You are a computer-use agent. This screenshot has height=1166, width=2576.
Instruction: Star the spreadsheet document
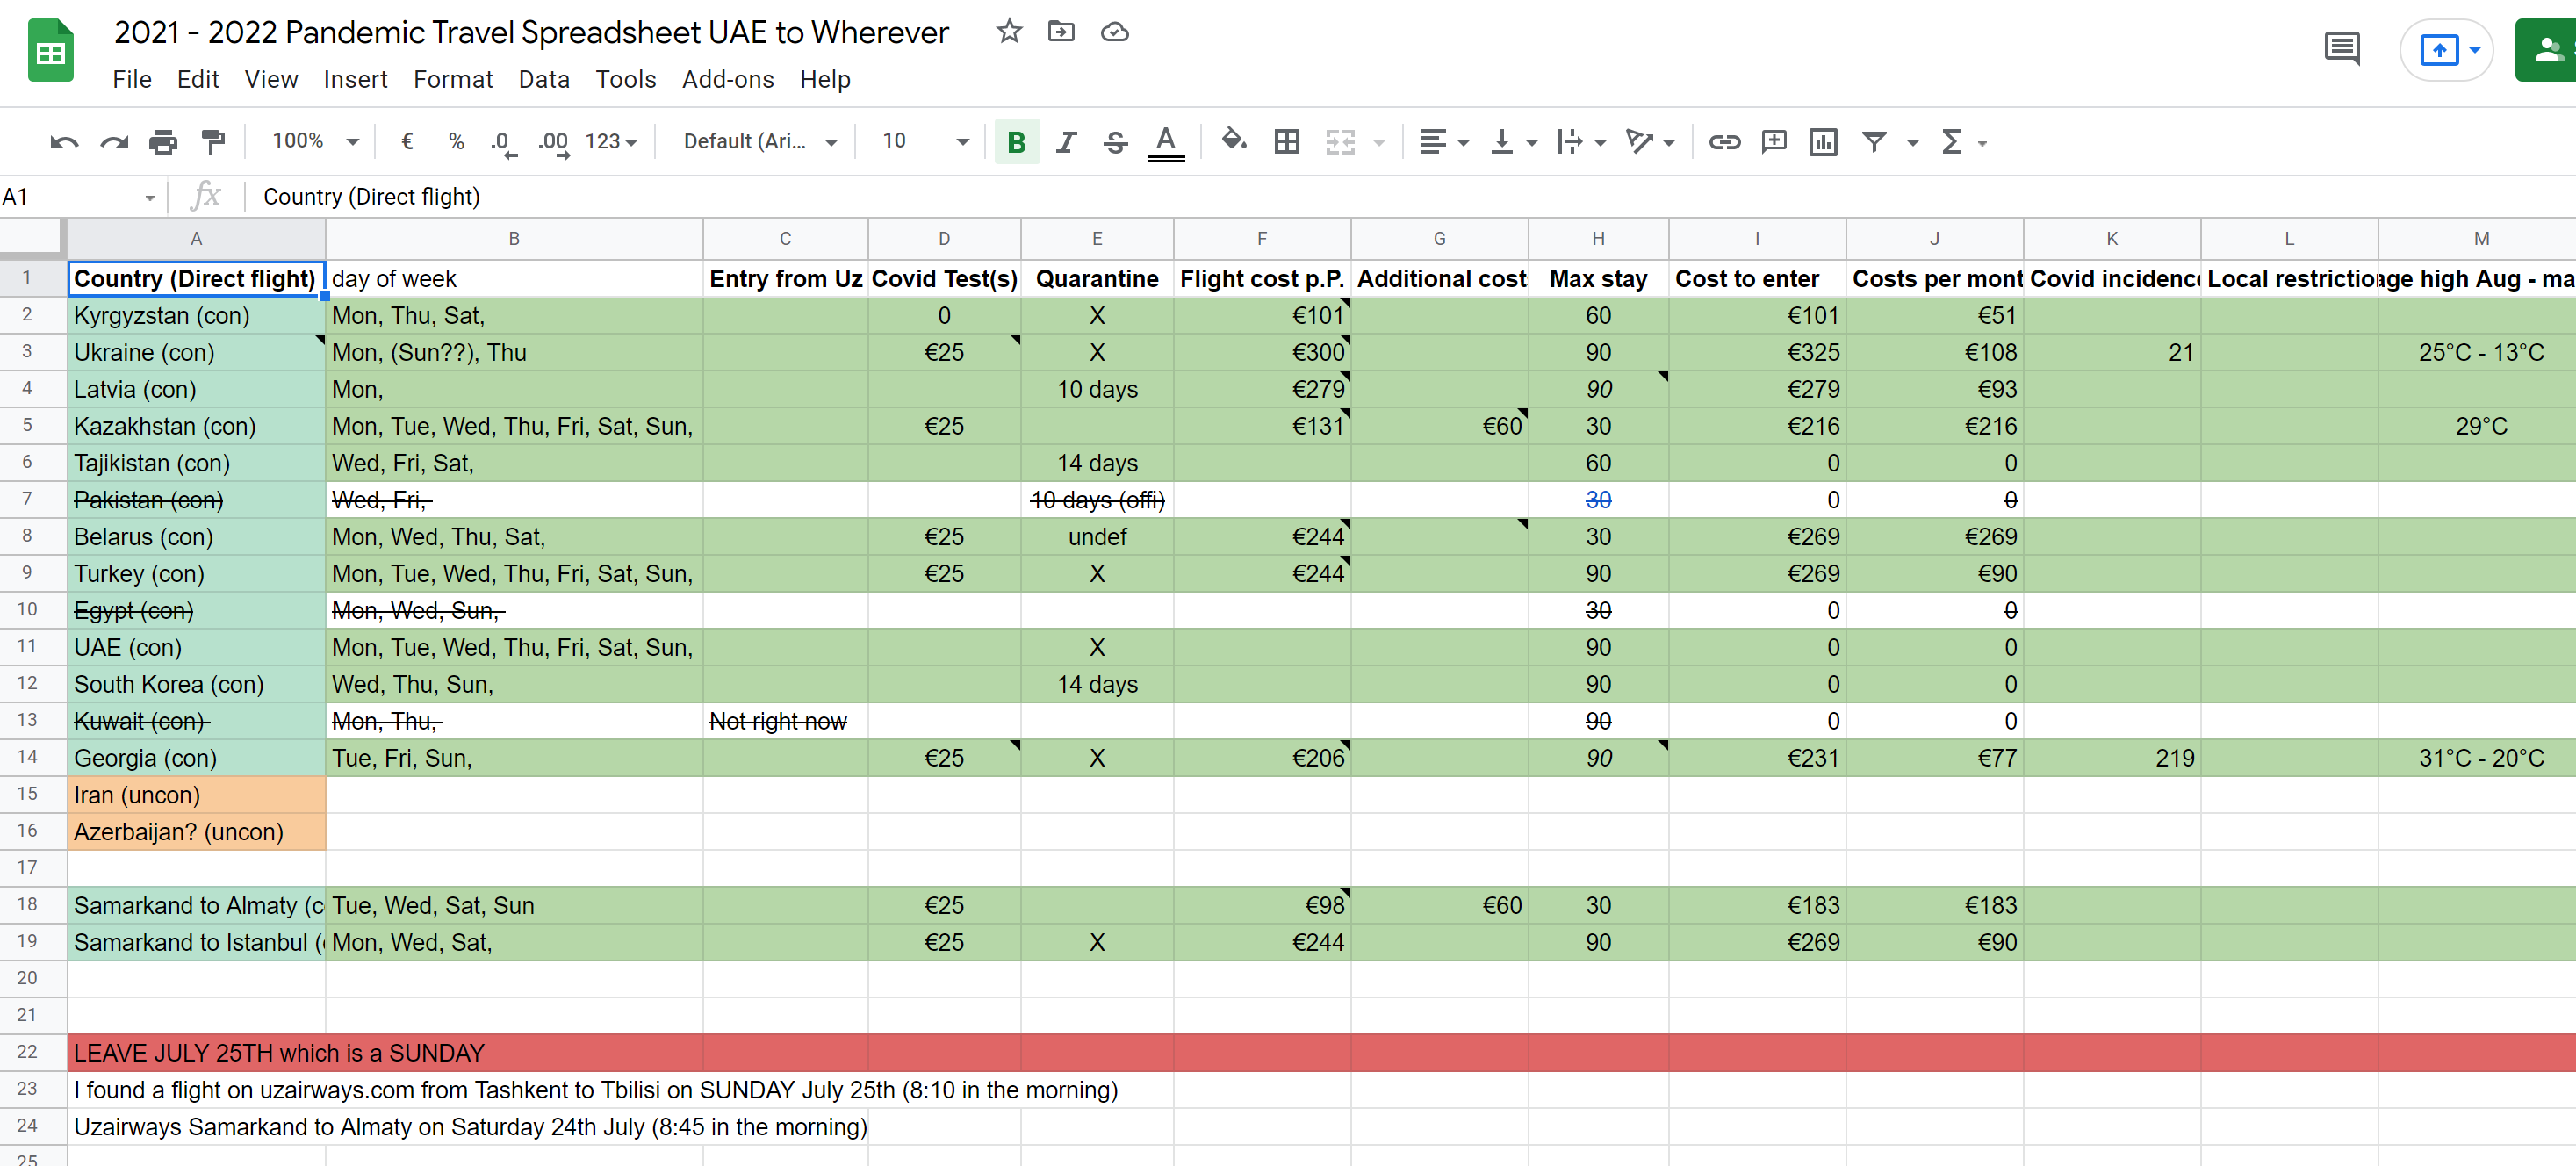1009,32
